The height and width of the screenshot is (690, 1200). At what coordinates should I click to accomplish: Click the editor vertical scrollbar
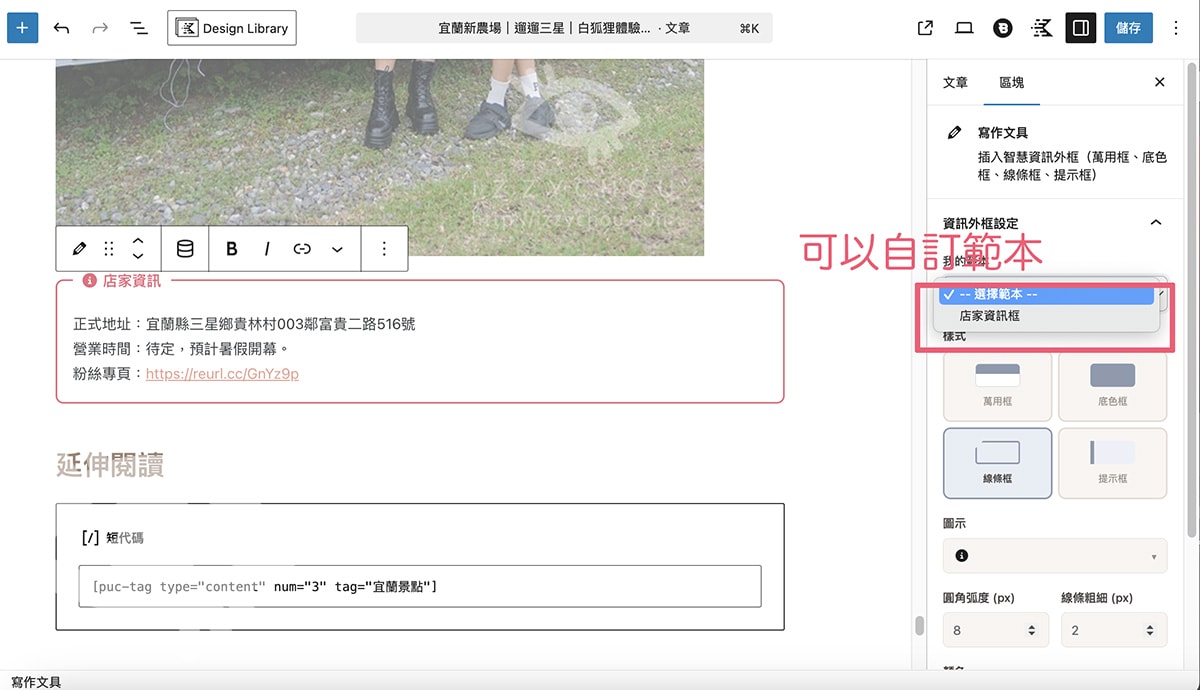point(919,626)
